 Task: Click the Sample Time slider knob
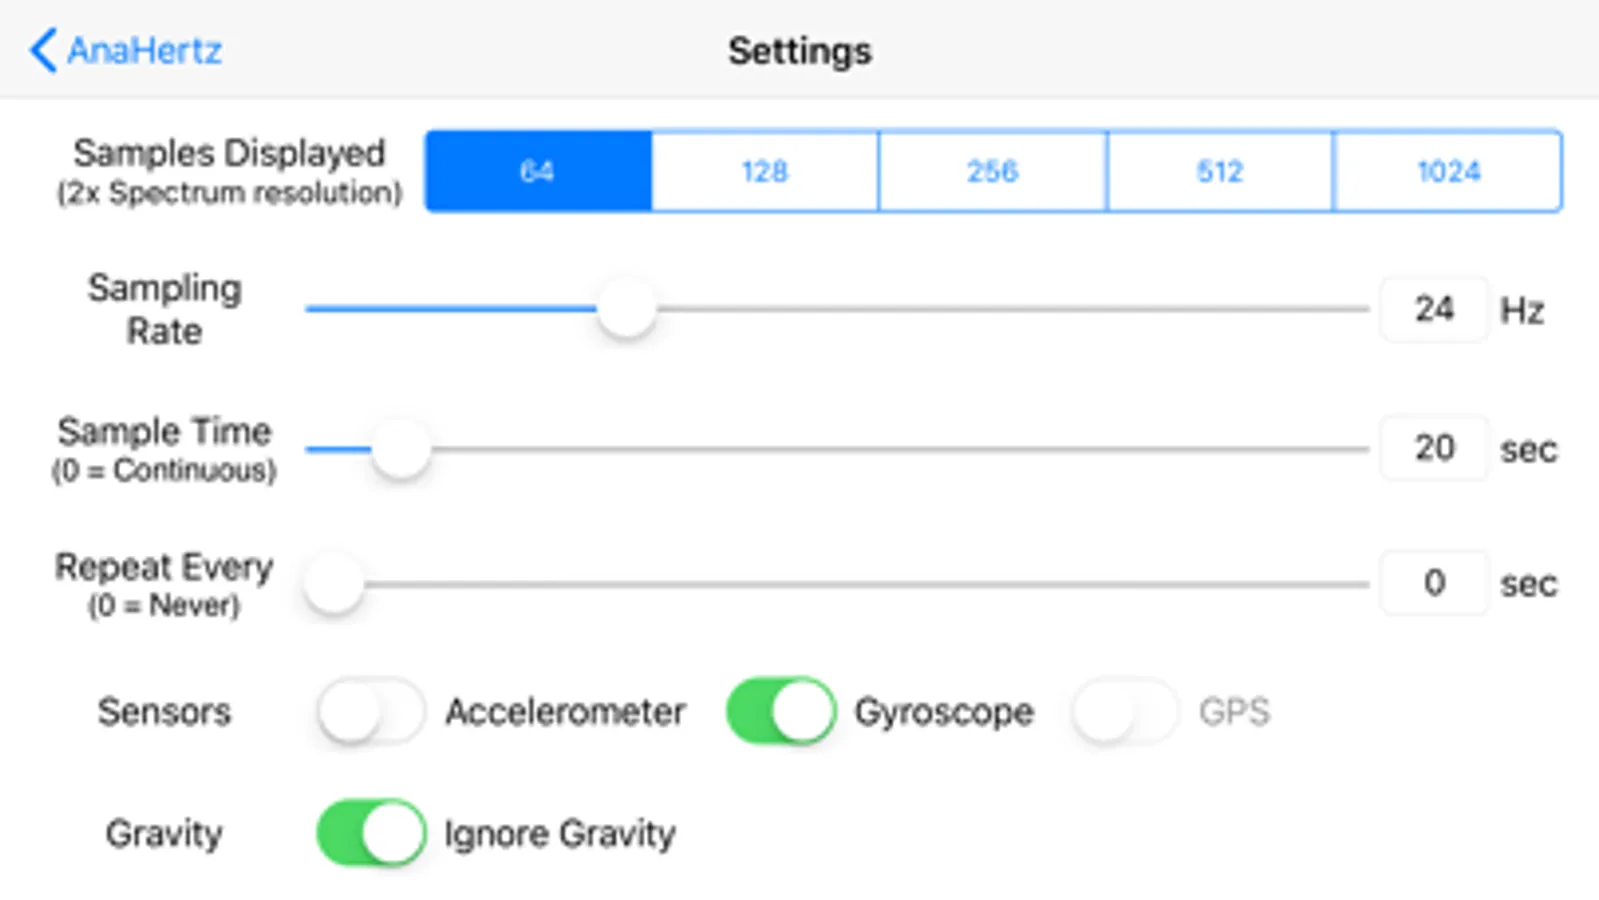pyautogui.click(x=401, y=449)
